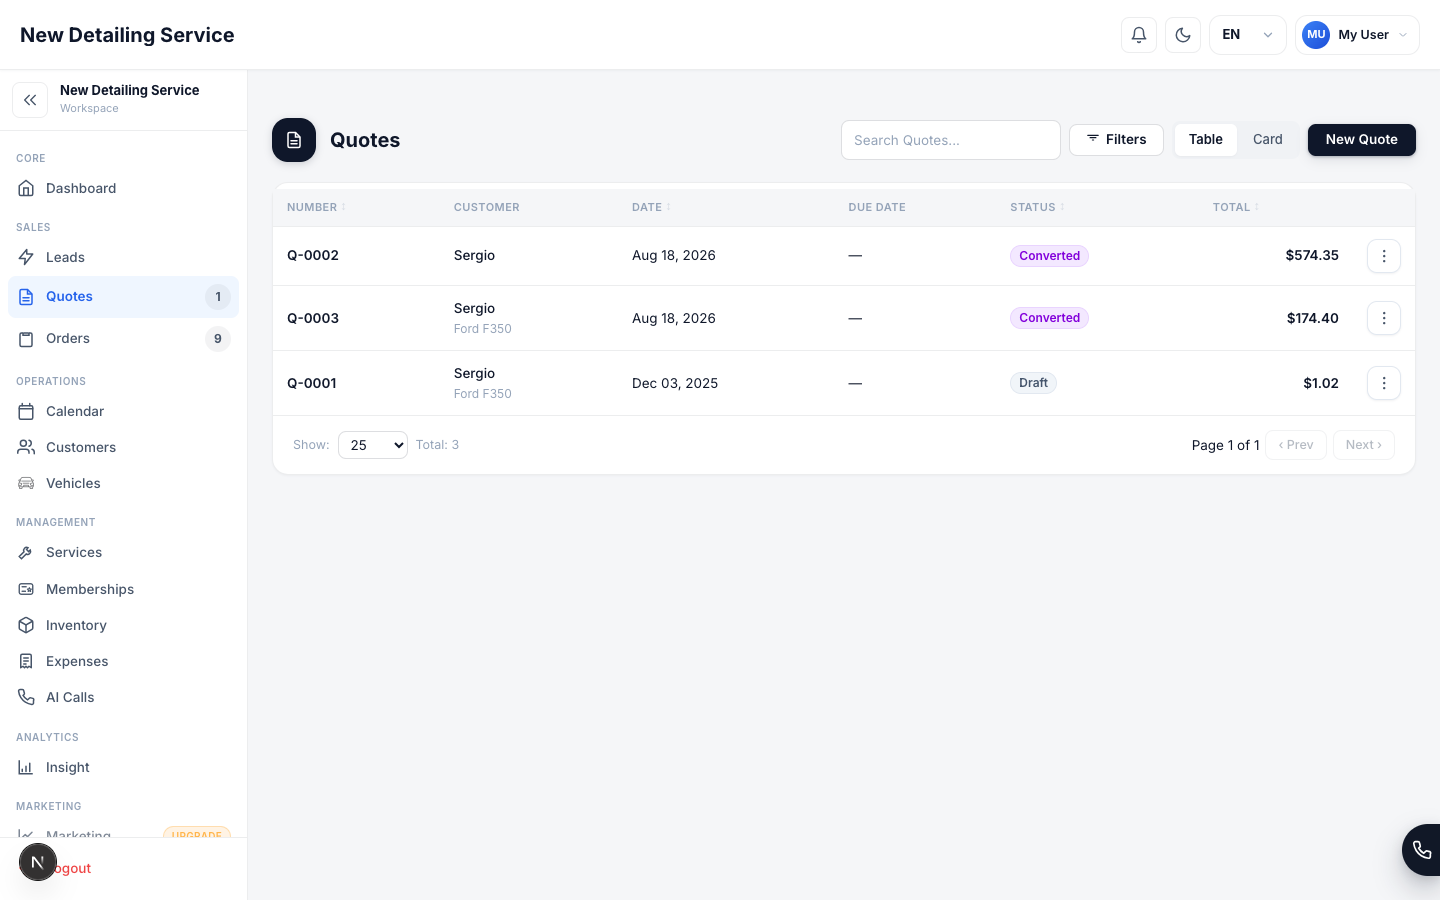
Task: Click the Calendar icon in sidebar
Action: coord(26,411)
